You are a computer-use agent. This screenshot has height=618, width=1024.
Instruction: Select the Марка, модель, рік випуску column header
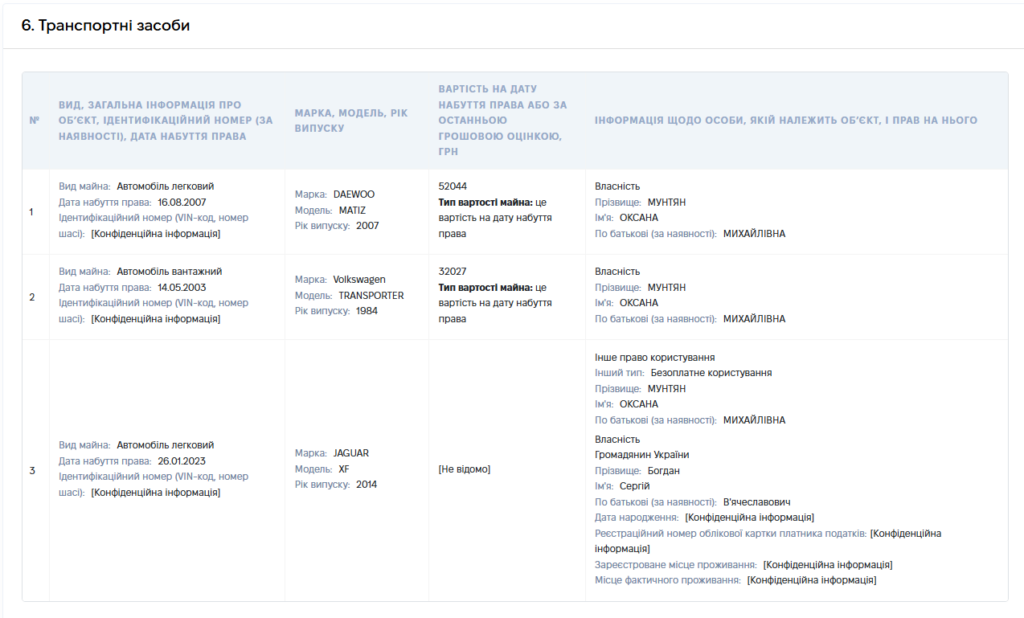point(351,120)
